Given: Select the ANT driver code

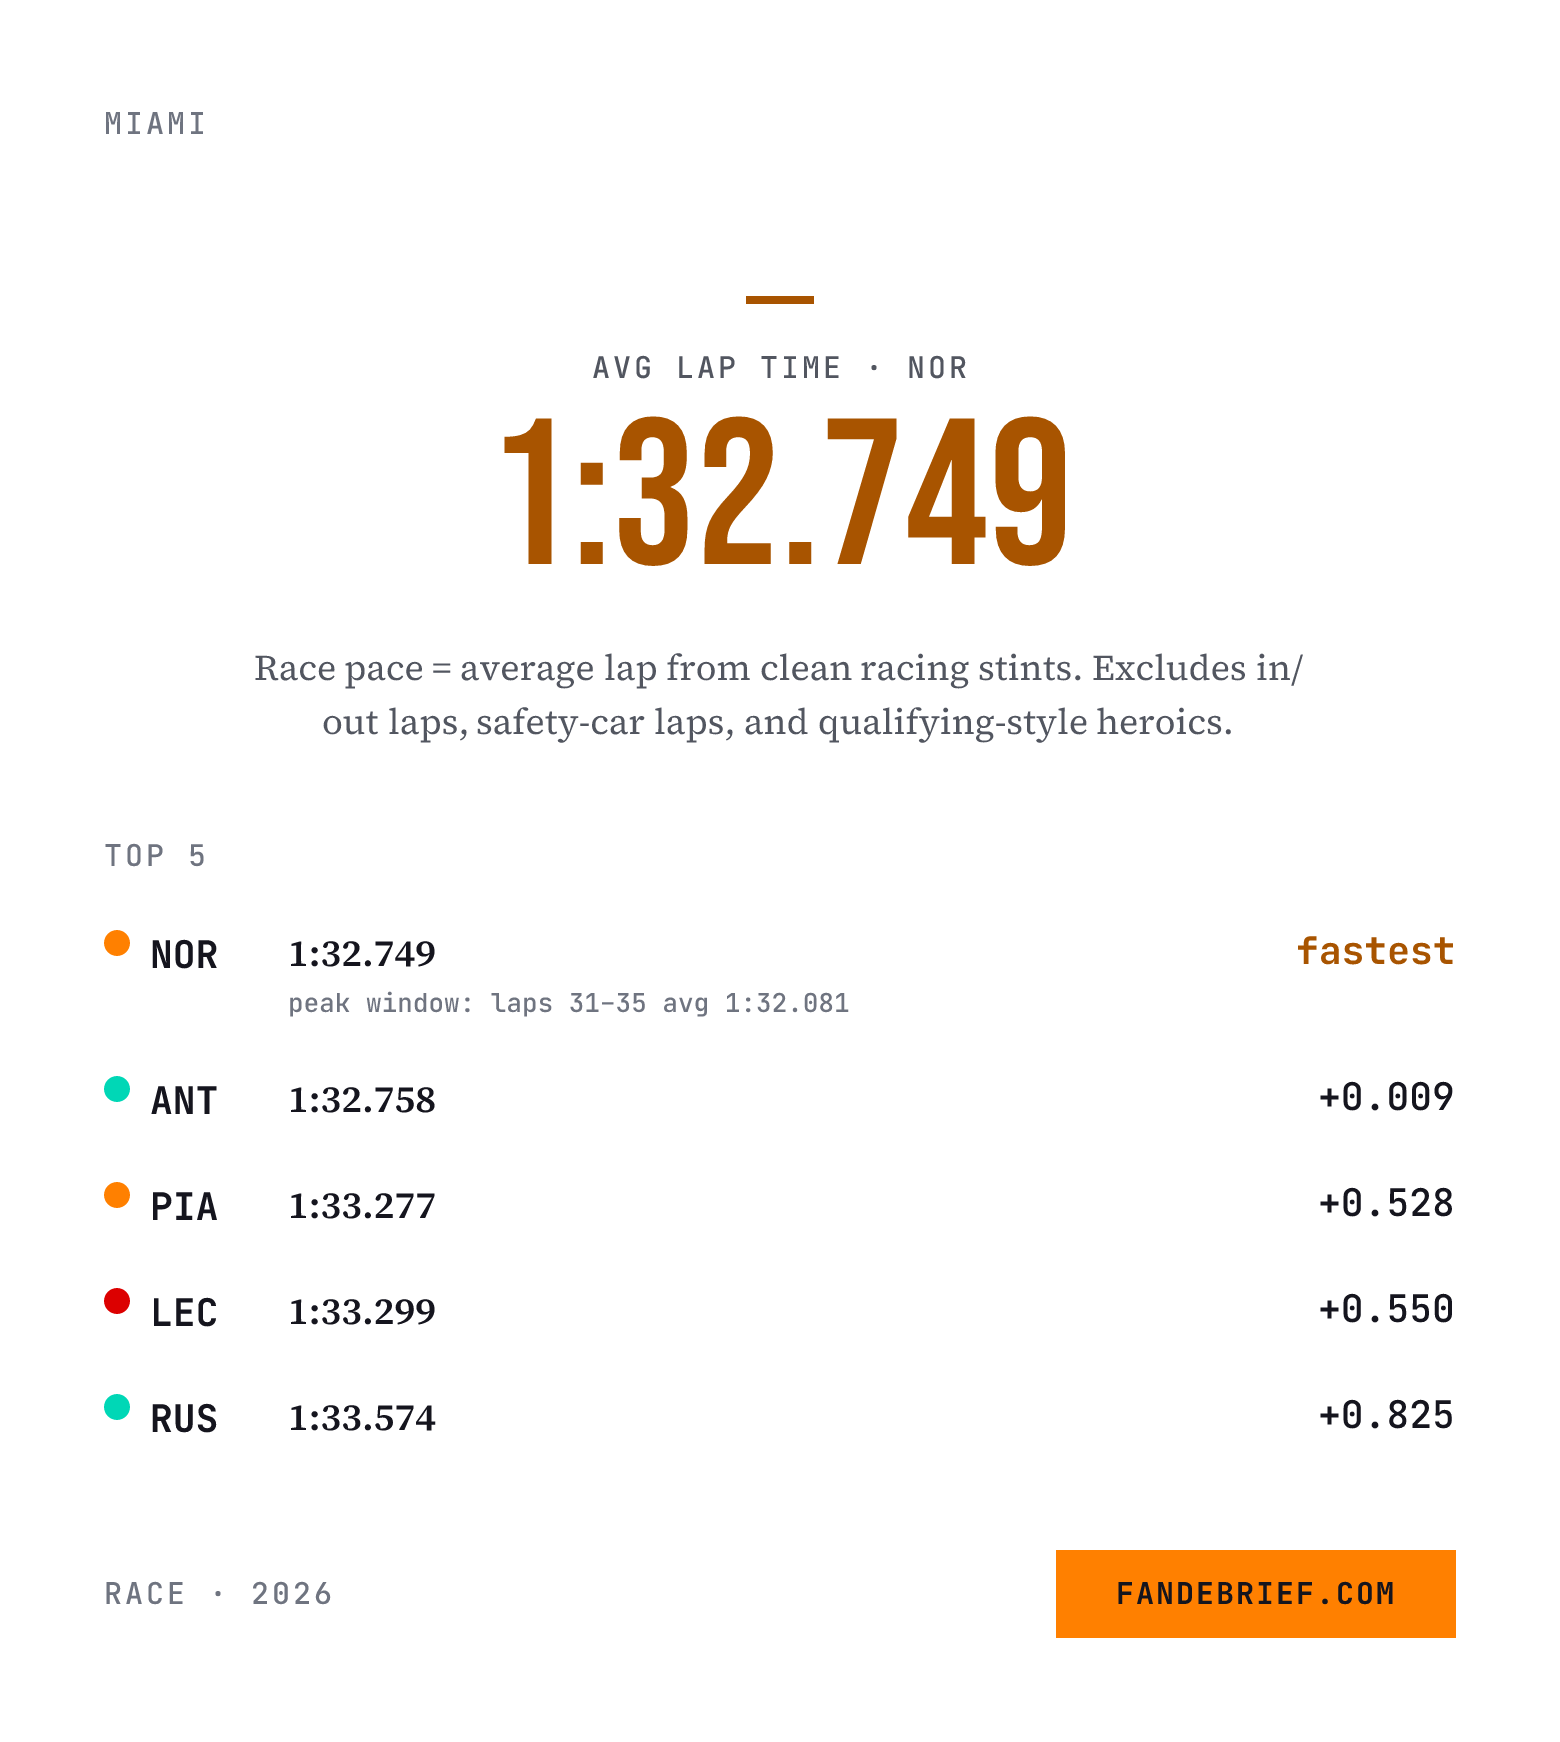Looking at the screenshot, I should (x=184, y=1101).
